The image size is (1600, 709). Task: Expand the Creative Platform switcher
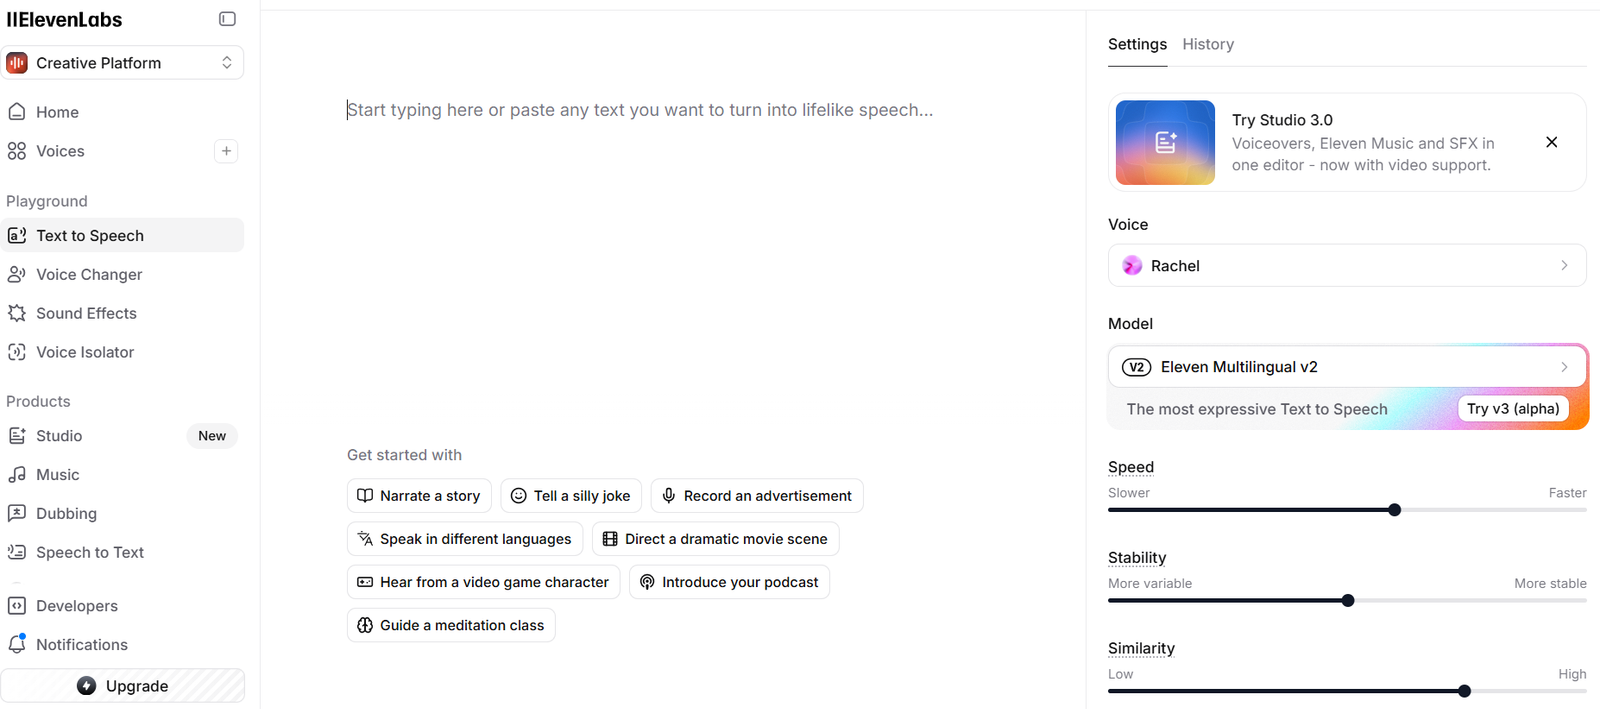point(122,63)
